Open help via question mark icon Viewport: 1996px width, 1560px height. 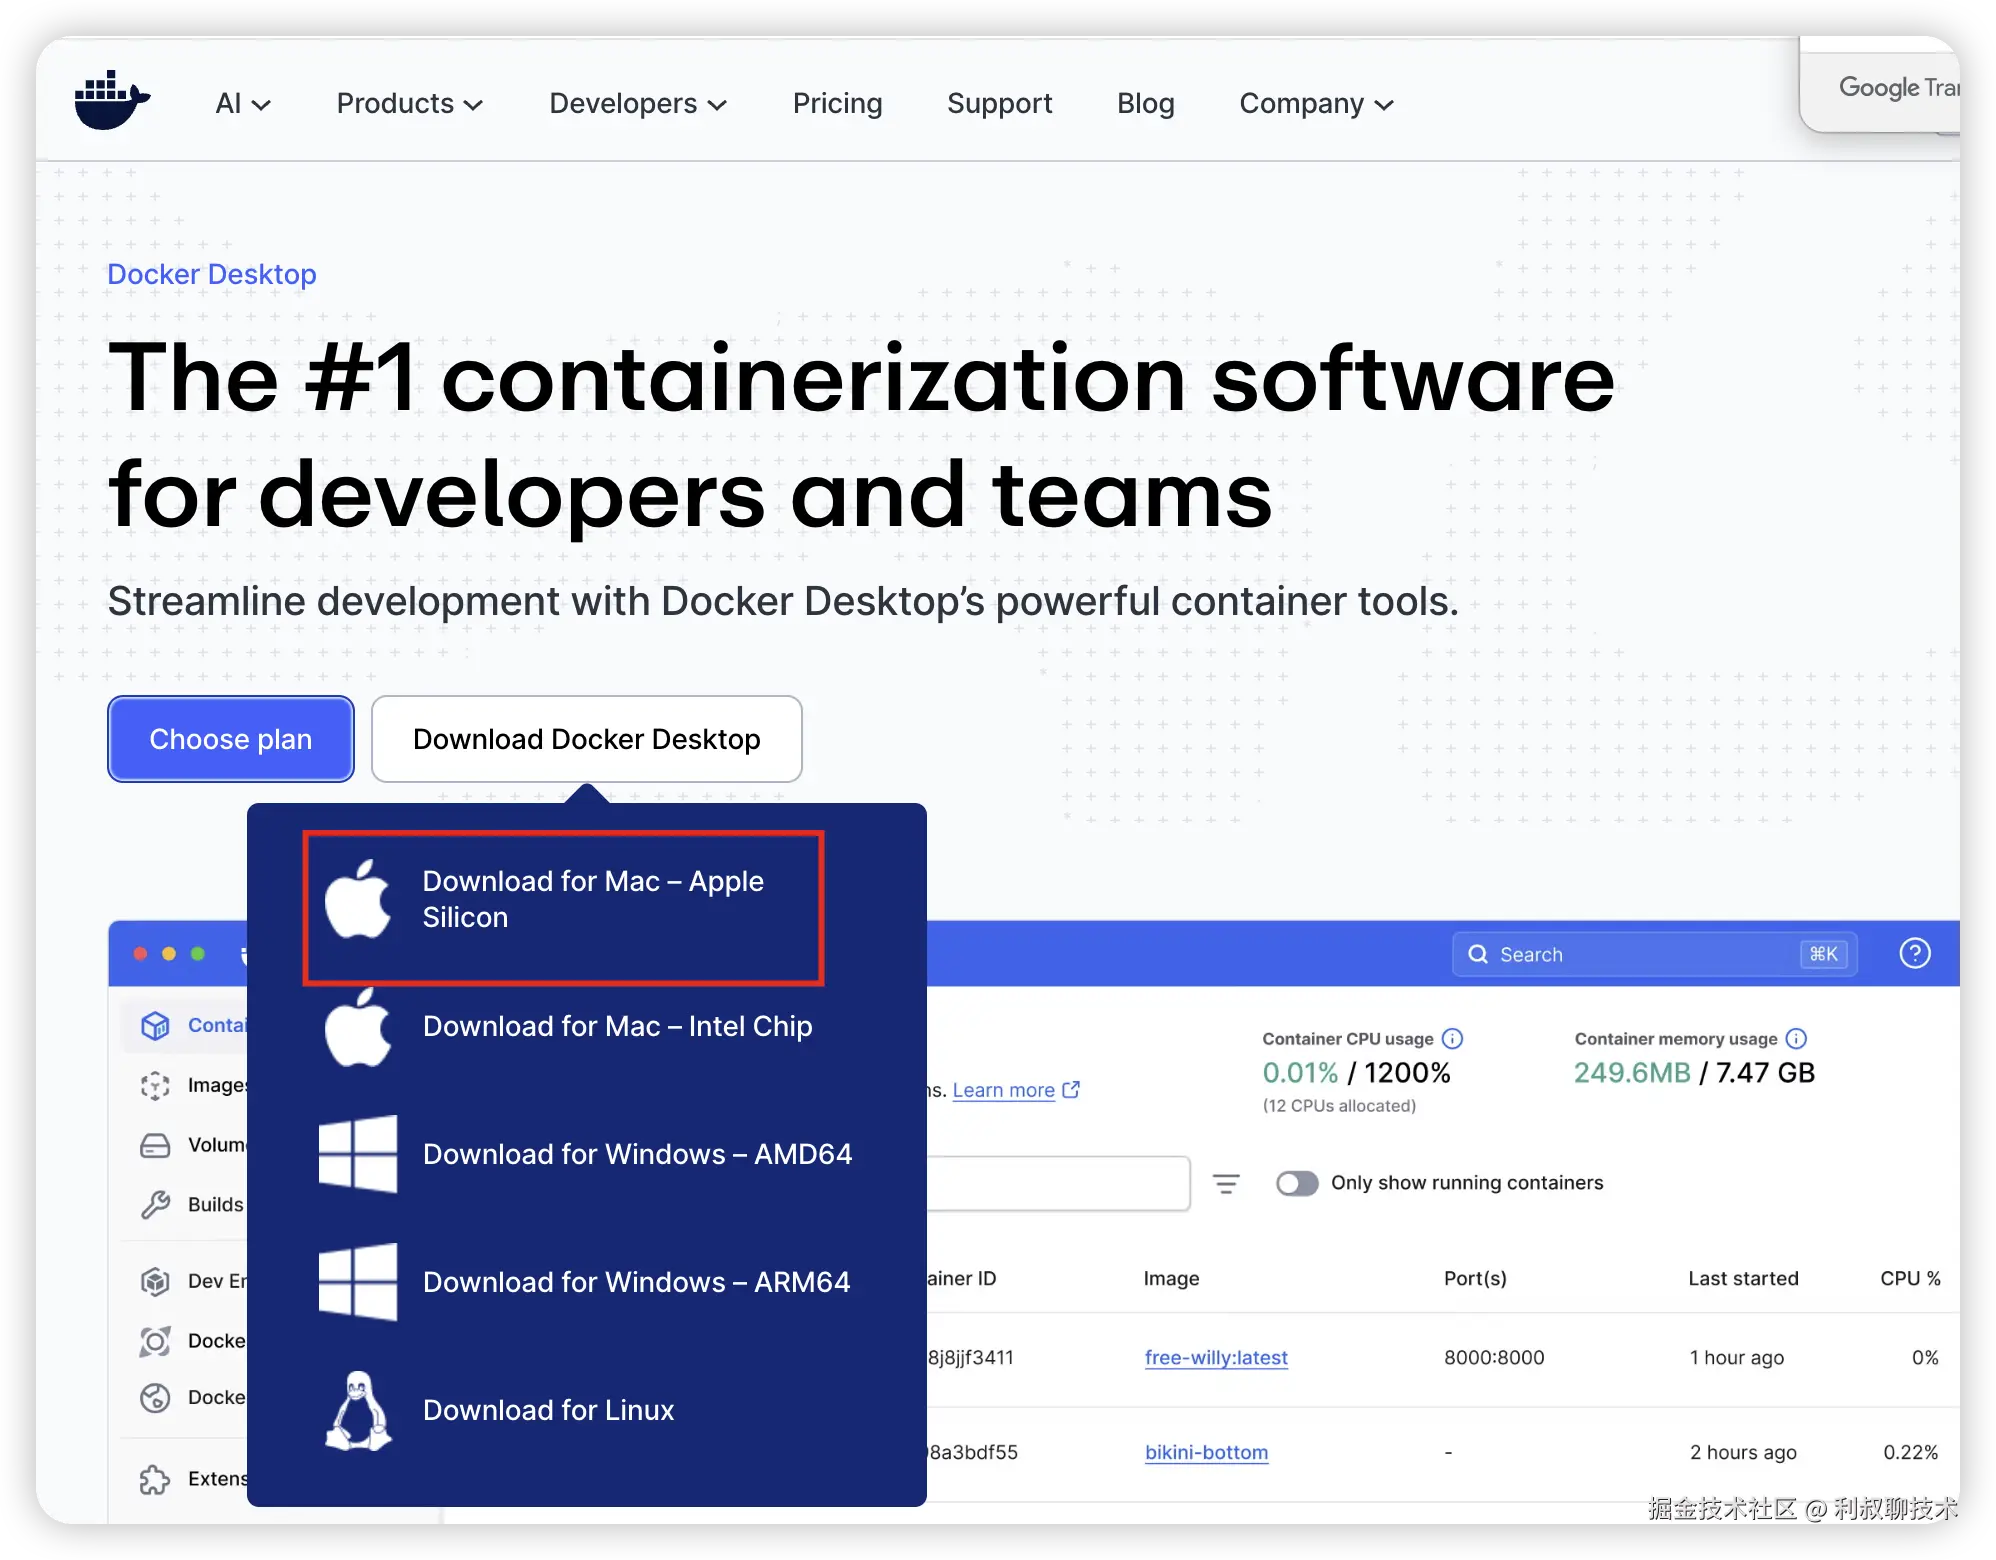coord(1914,953)
